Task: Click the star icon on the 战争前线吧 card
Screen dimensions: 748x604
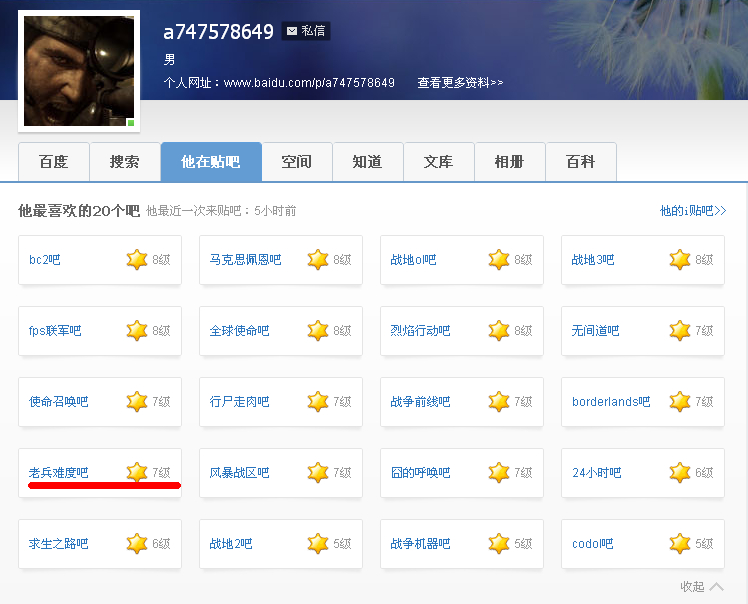Action: [499, 402]
